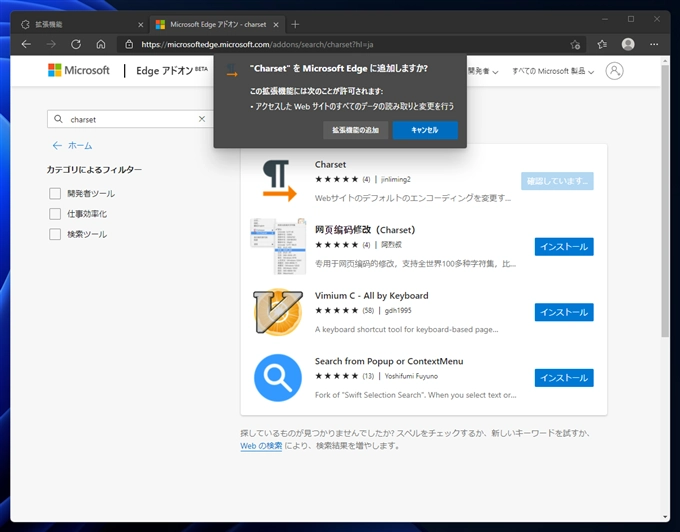
Task: Click the Vimium C extension icon
Action: 278,312
